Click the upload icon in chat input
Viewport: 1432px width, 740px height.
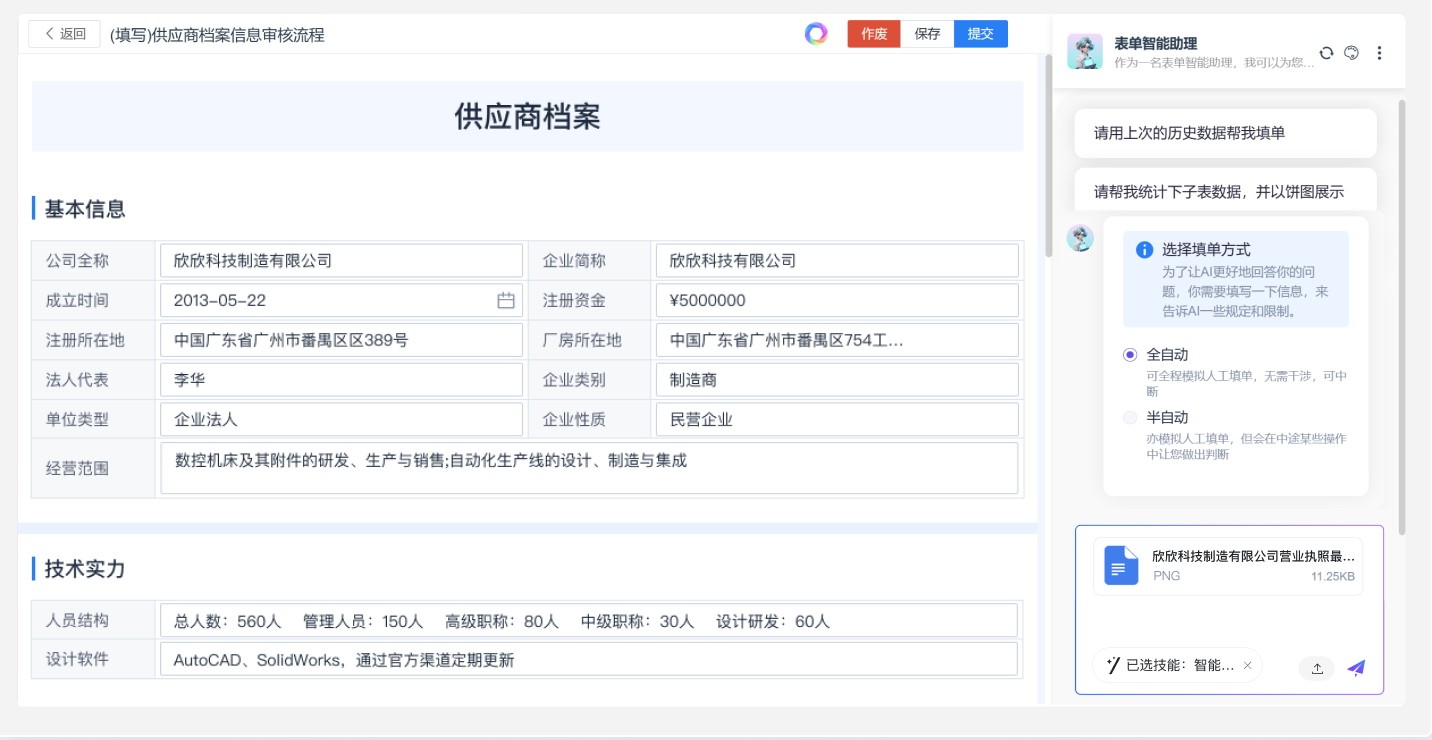click(x=1317, y=668)
